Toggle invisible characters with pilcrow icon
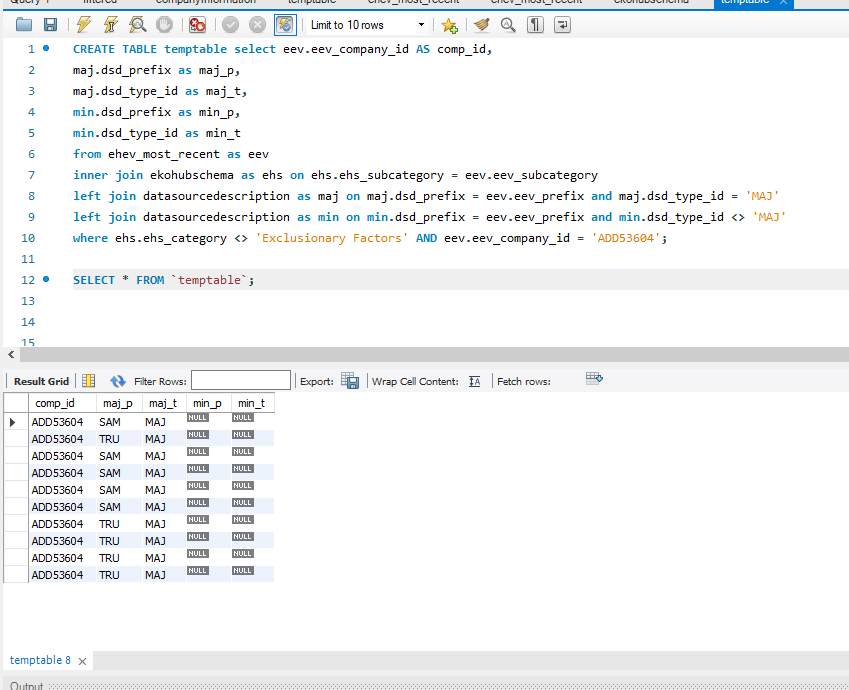 click(x=535, y=24)
